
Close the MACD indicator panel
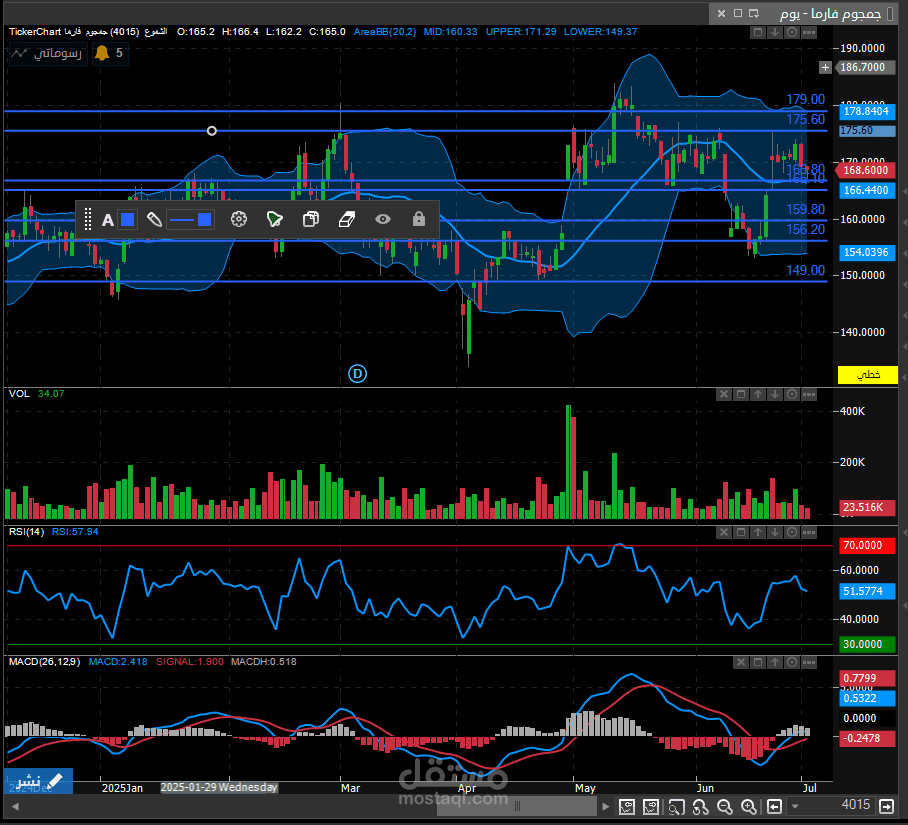(741, 662)
